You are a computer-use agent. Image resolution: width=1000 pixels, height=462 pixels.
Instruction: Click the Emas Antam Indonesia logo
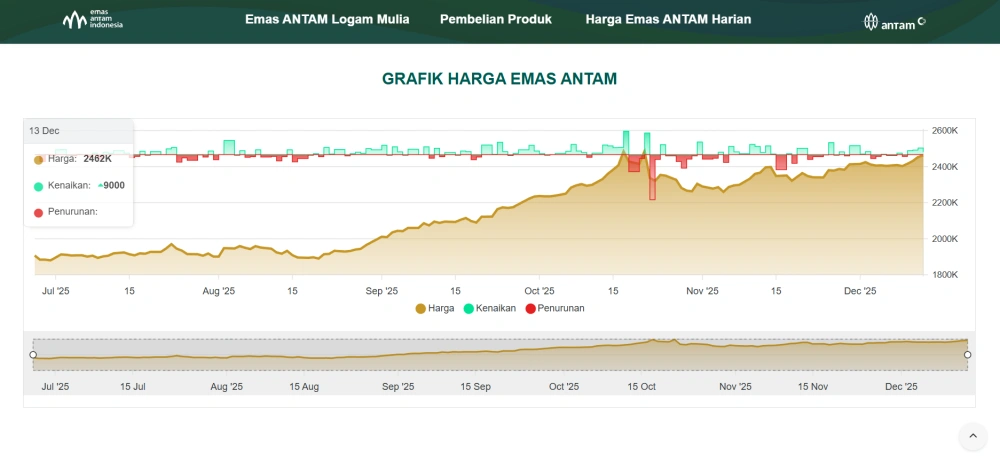coord(93,20)
